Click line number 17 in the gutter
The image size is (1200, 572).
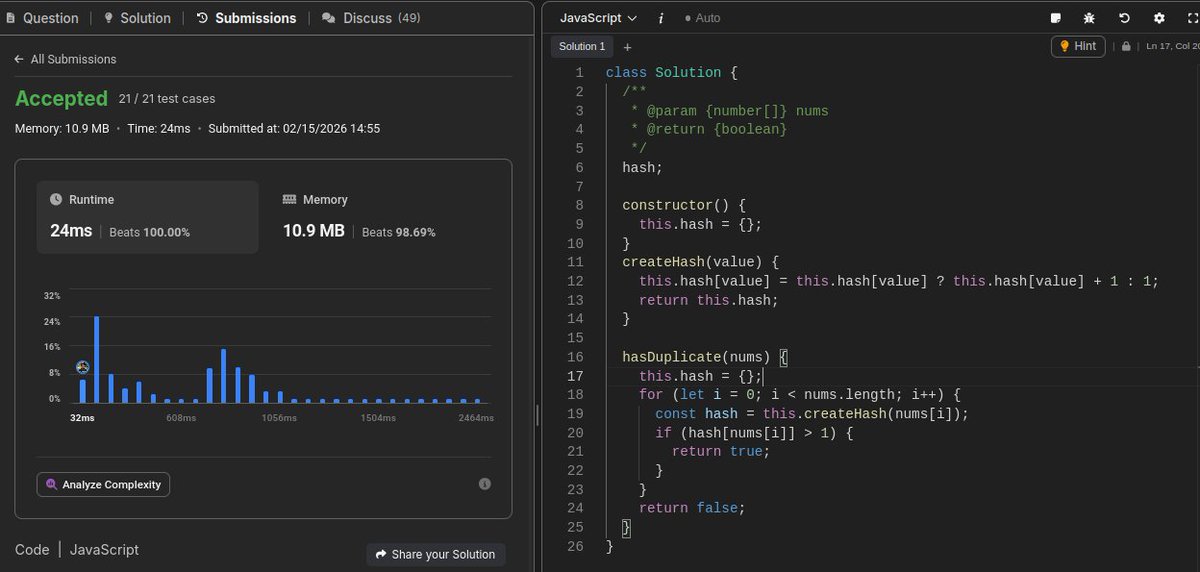574,376
